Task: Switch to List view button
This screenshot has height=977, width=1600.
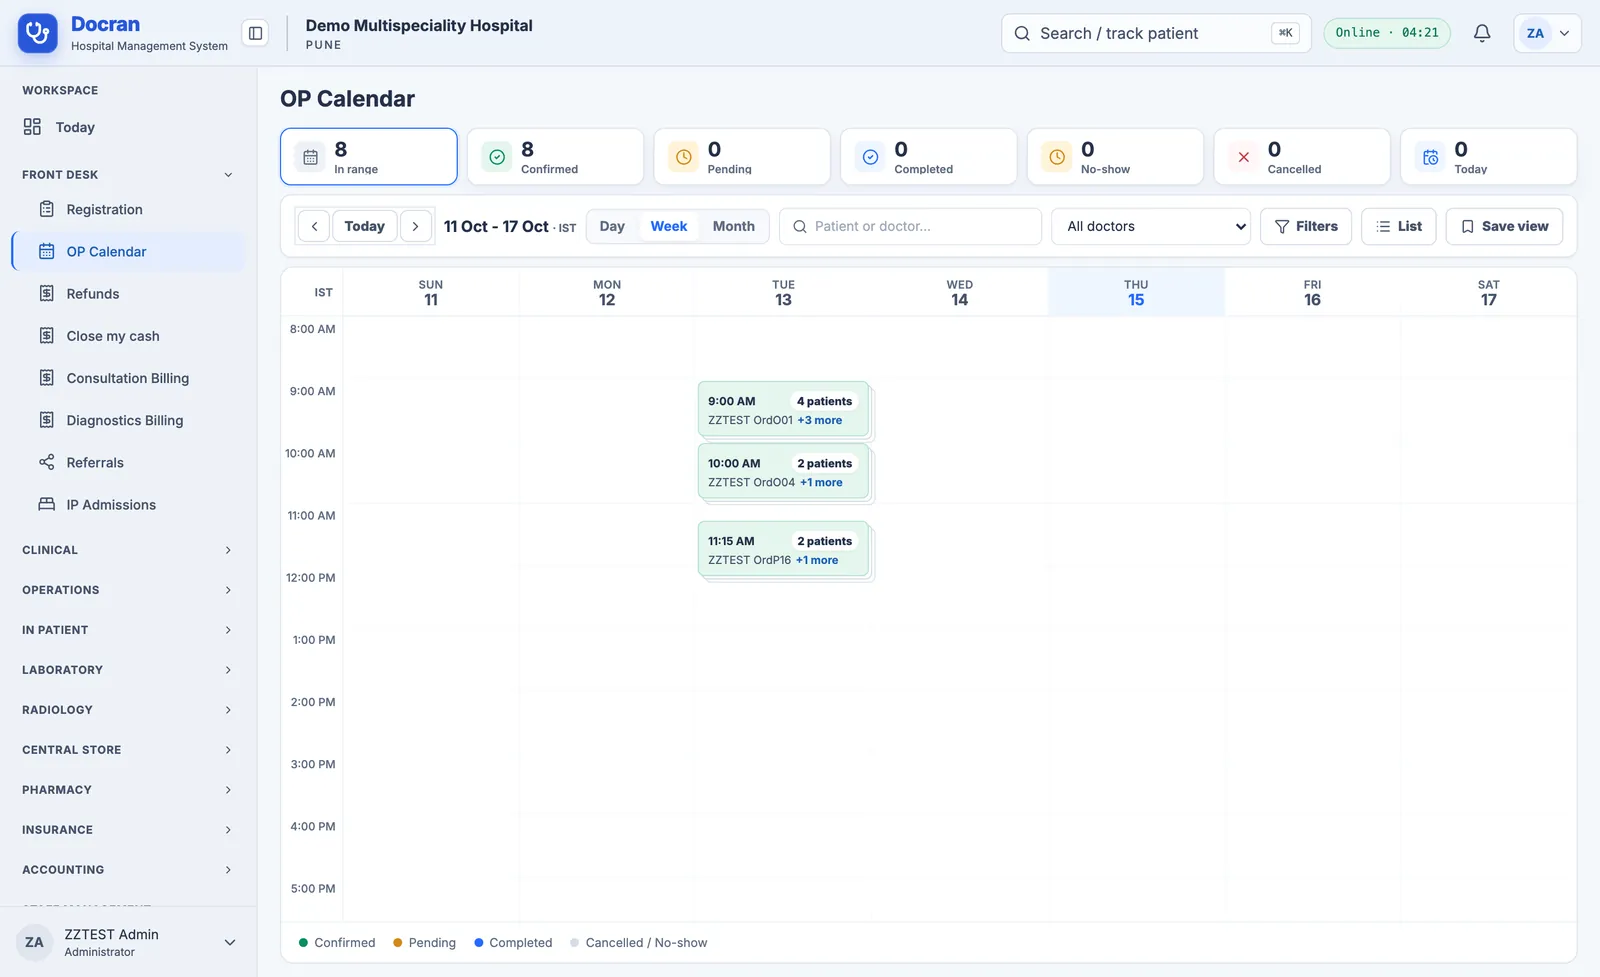Action: tap(1399, 226)
